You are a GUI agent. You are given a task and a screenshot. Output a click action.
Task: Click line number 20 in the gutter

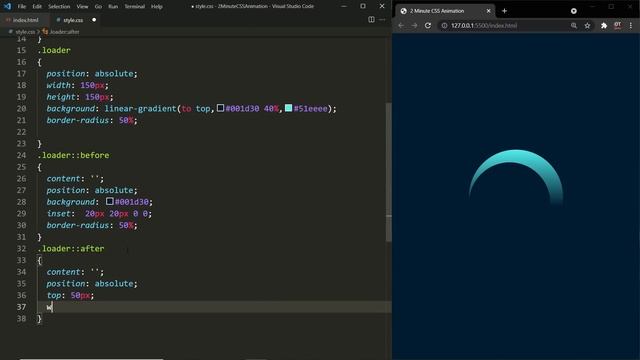pyautogui.click(x=21, y=109)
